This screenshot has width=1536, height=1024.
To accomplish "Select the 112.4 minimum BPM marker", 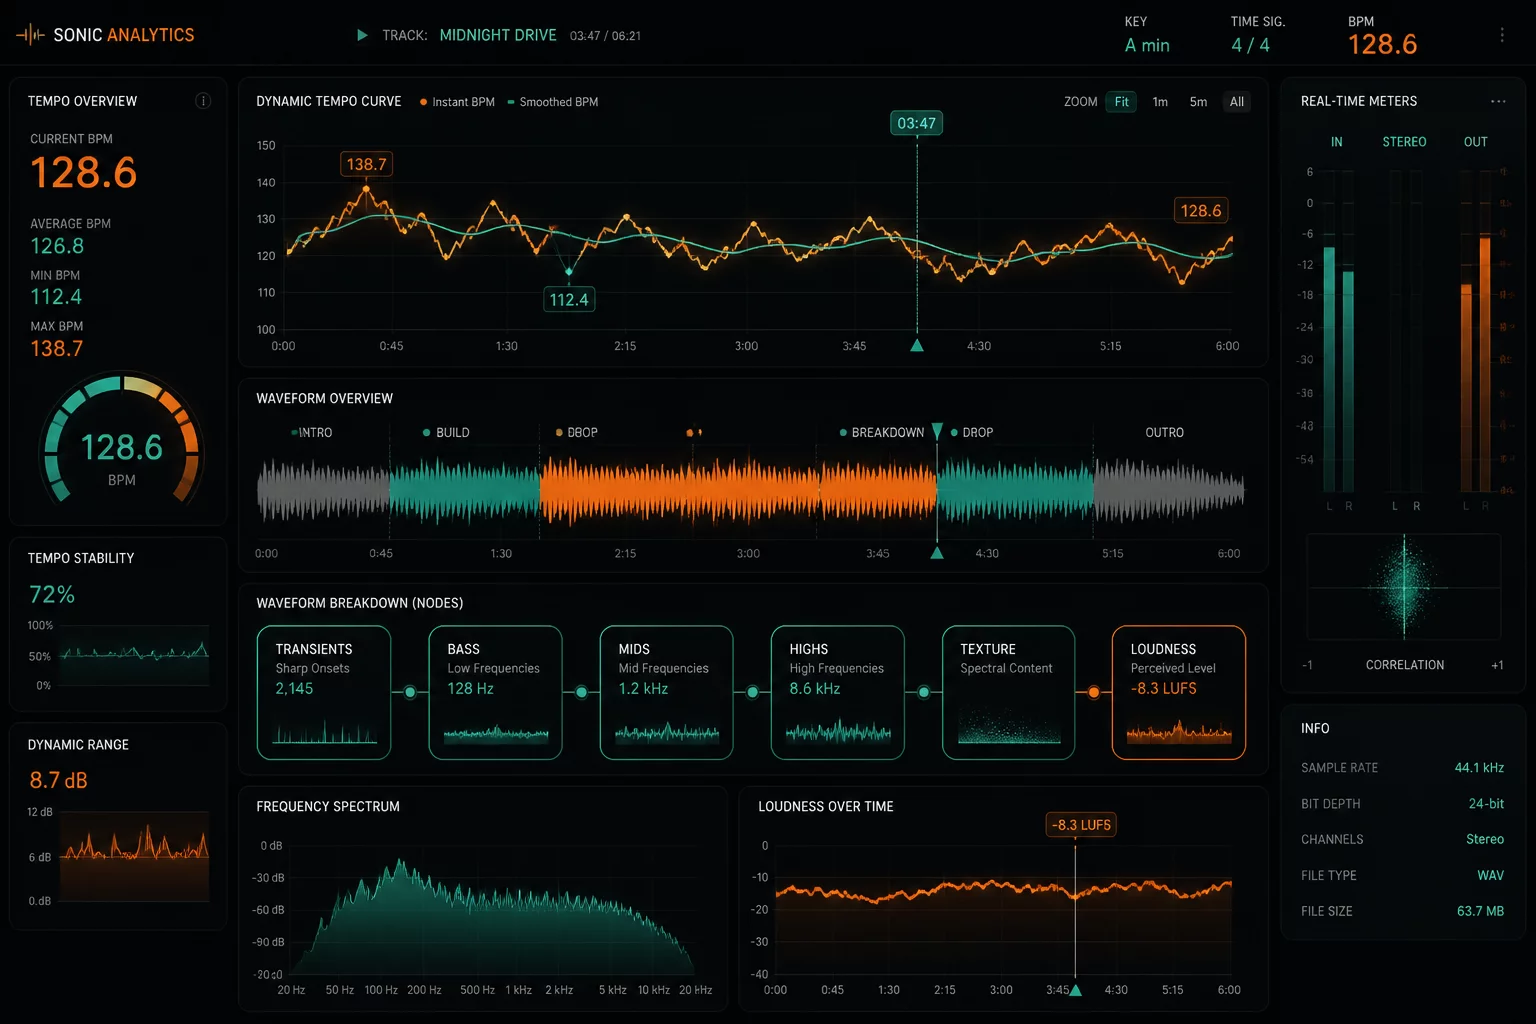I will pos(569,299).
